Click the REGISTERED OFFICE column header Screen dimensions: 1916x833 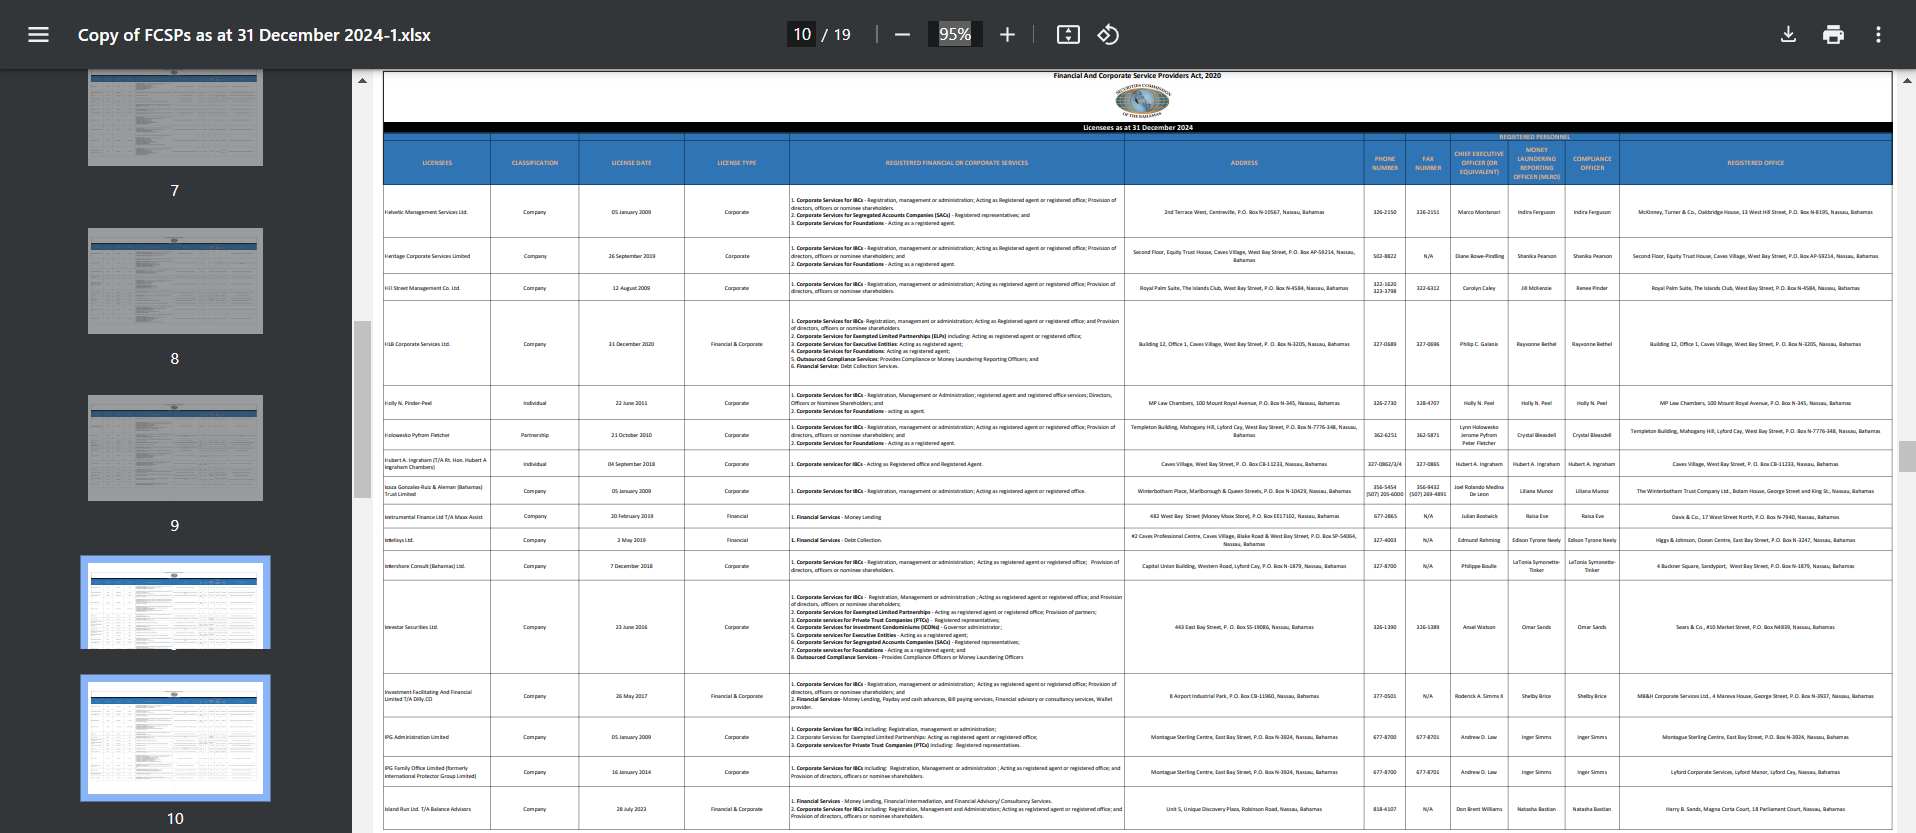1755,163
